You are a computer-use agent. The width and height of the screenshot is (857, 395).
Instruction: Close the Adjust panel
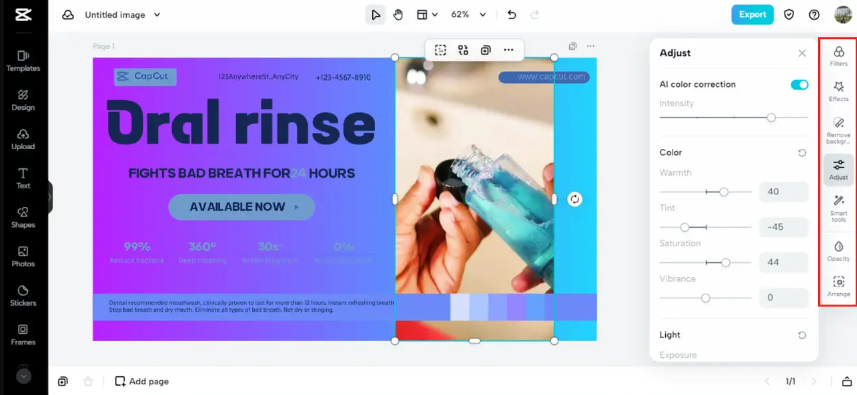click(802, 53)
